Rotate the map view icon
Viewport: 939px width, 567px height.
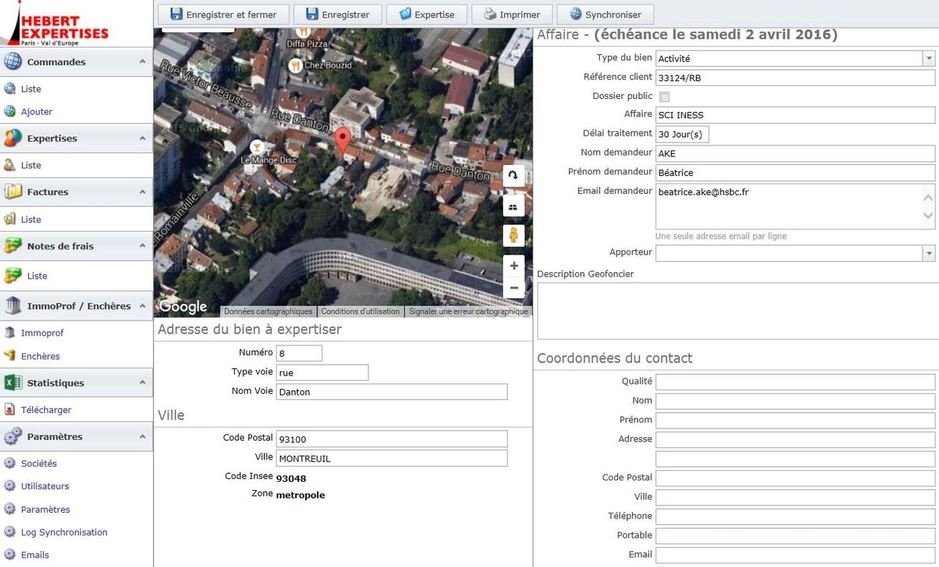click(513, 176)
